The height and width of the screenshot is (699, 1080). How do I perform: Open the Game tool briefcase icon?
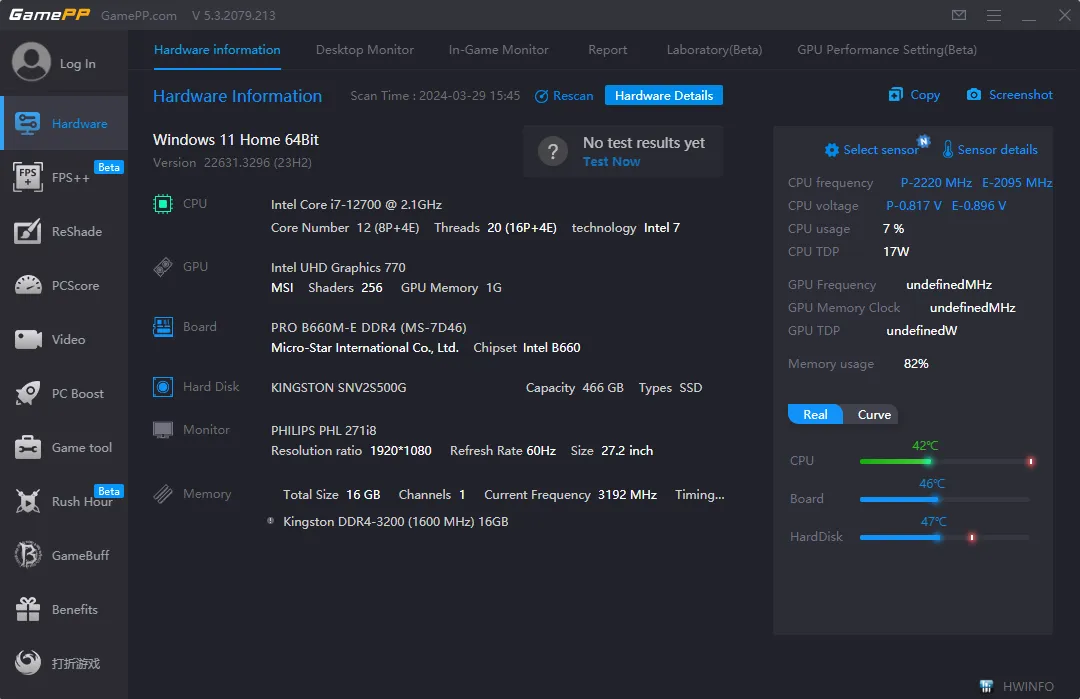point(28,447)
